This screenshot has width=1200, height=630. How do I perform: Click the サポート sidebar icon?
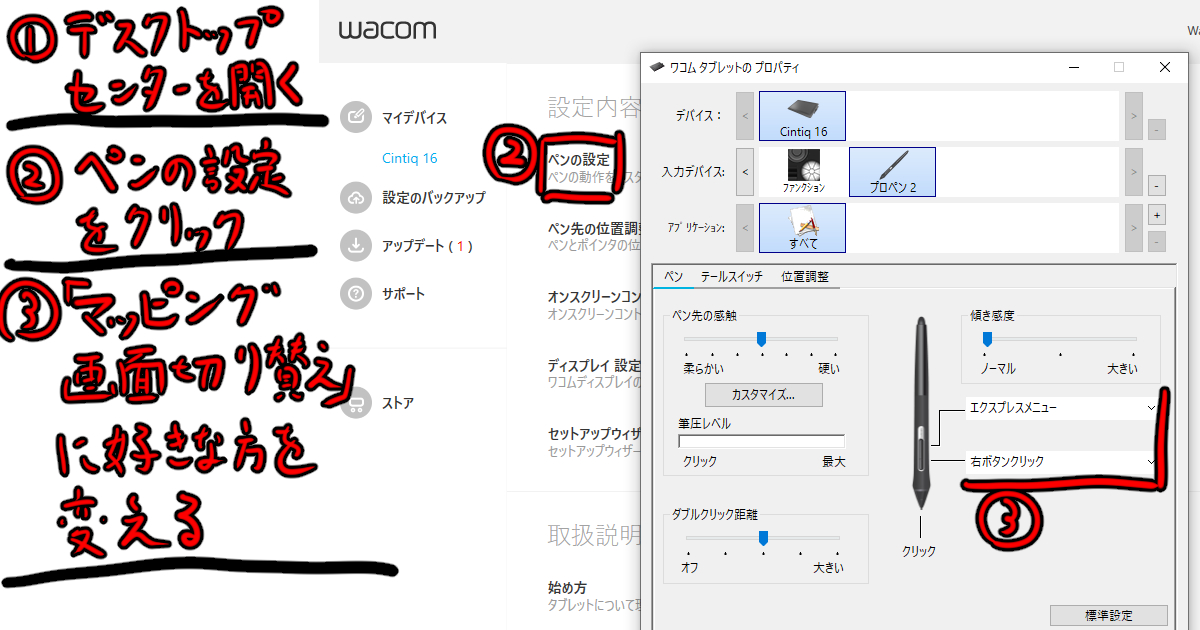click(357, 293)
